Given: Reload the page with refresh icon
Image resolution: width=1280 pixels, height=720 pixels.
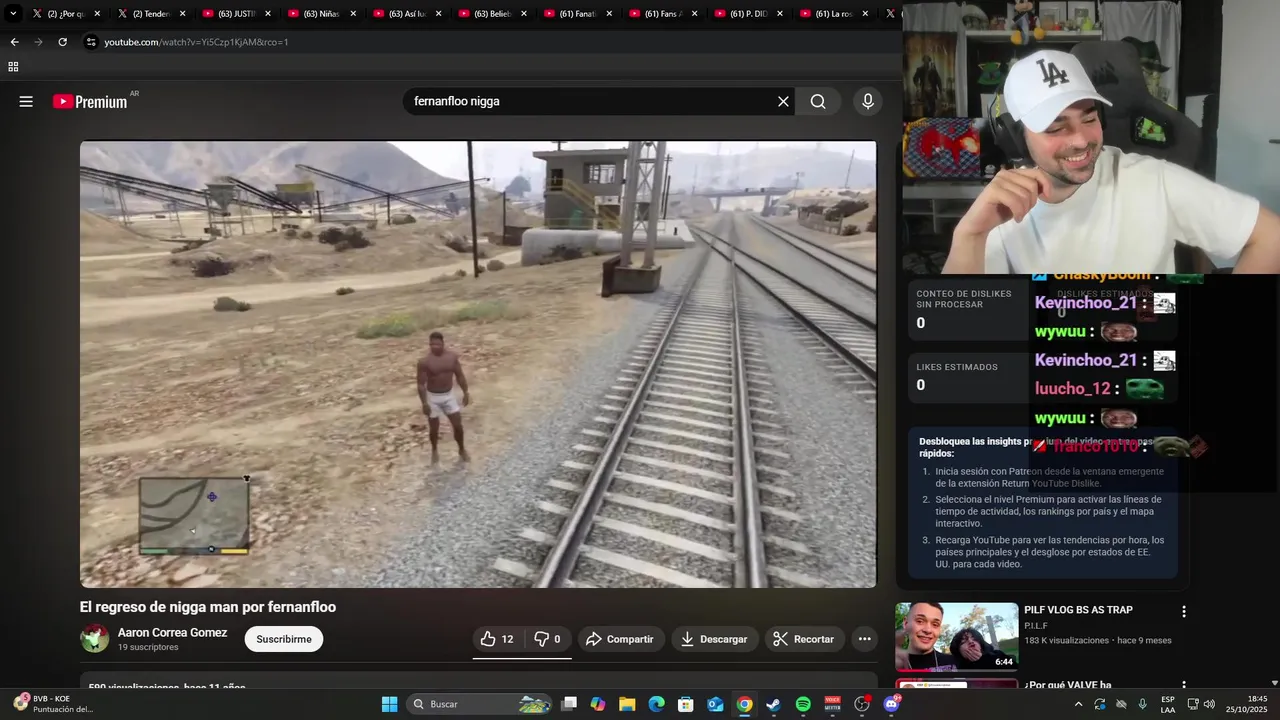Looking at the screenshot, I should [62, 42].
